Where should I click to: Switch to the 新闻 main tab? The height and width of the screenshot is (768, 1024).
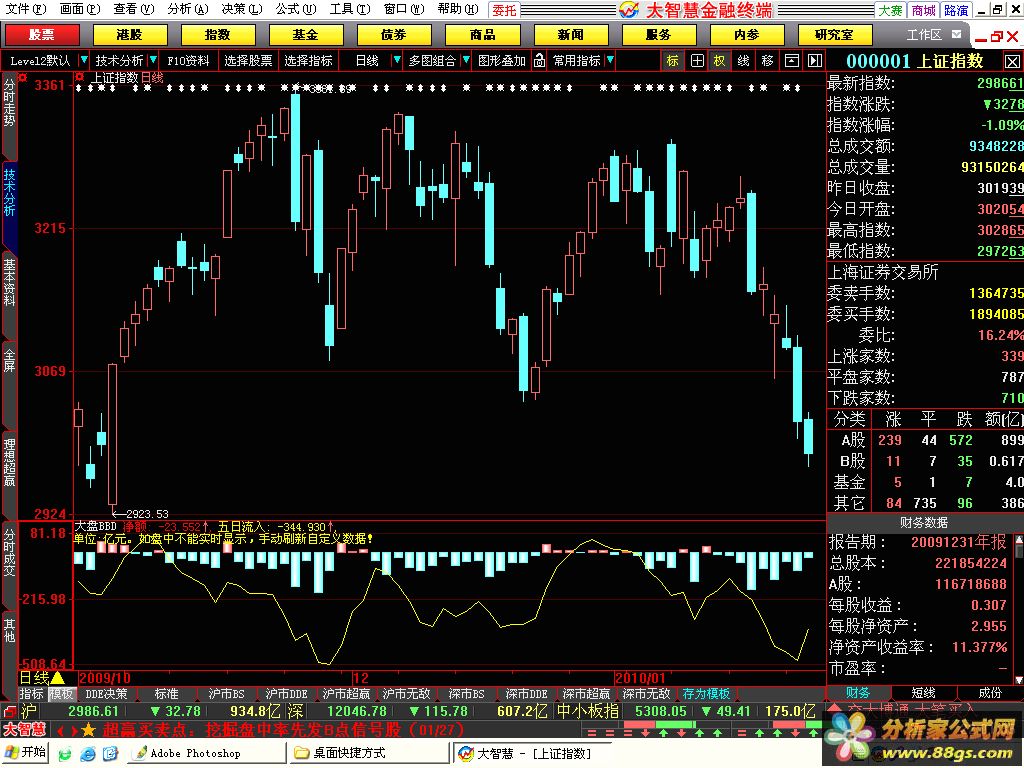[570, 35]
